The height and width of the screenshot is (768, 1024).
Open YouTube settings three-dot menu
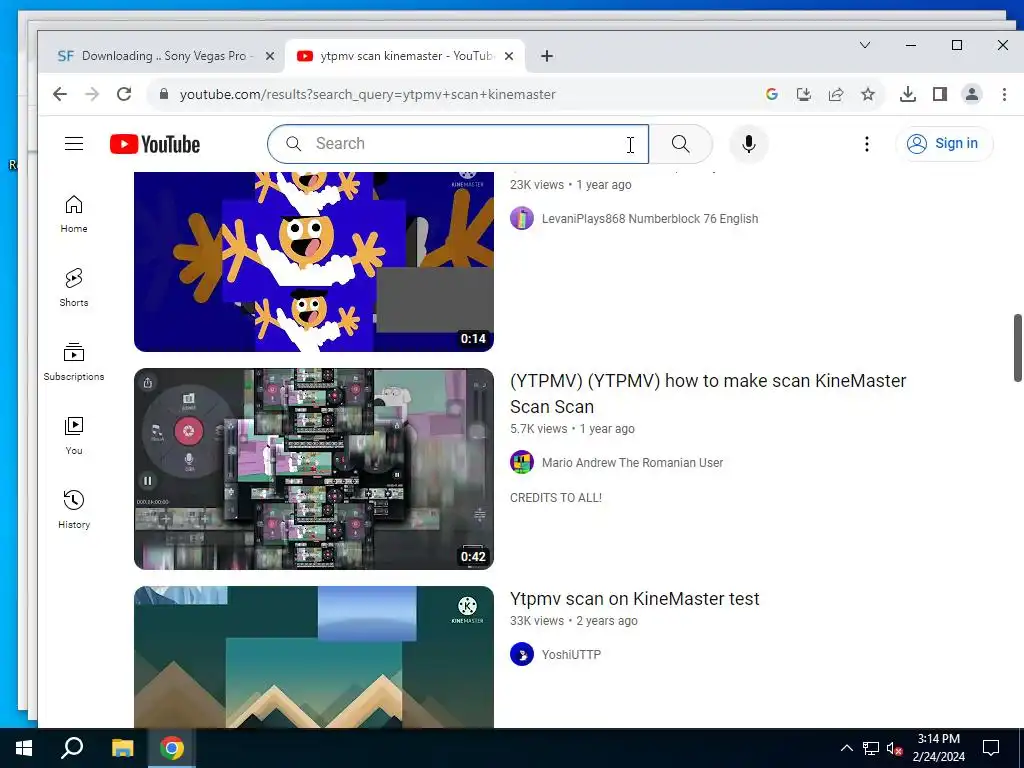pos(867,144)
